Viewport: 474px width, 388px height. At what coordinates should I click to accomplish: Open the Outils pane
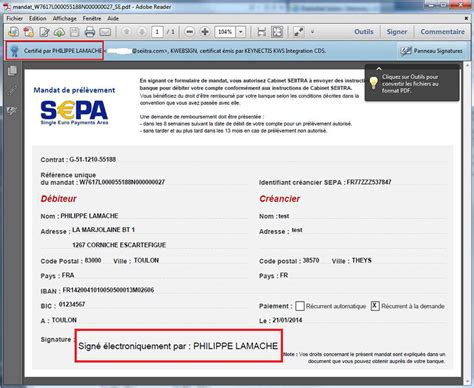(364, 32)
